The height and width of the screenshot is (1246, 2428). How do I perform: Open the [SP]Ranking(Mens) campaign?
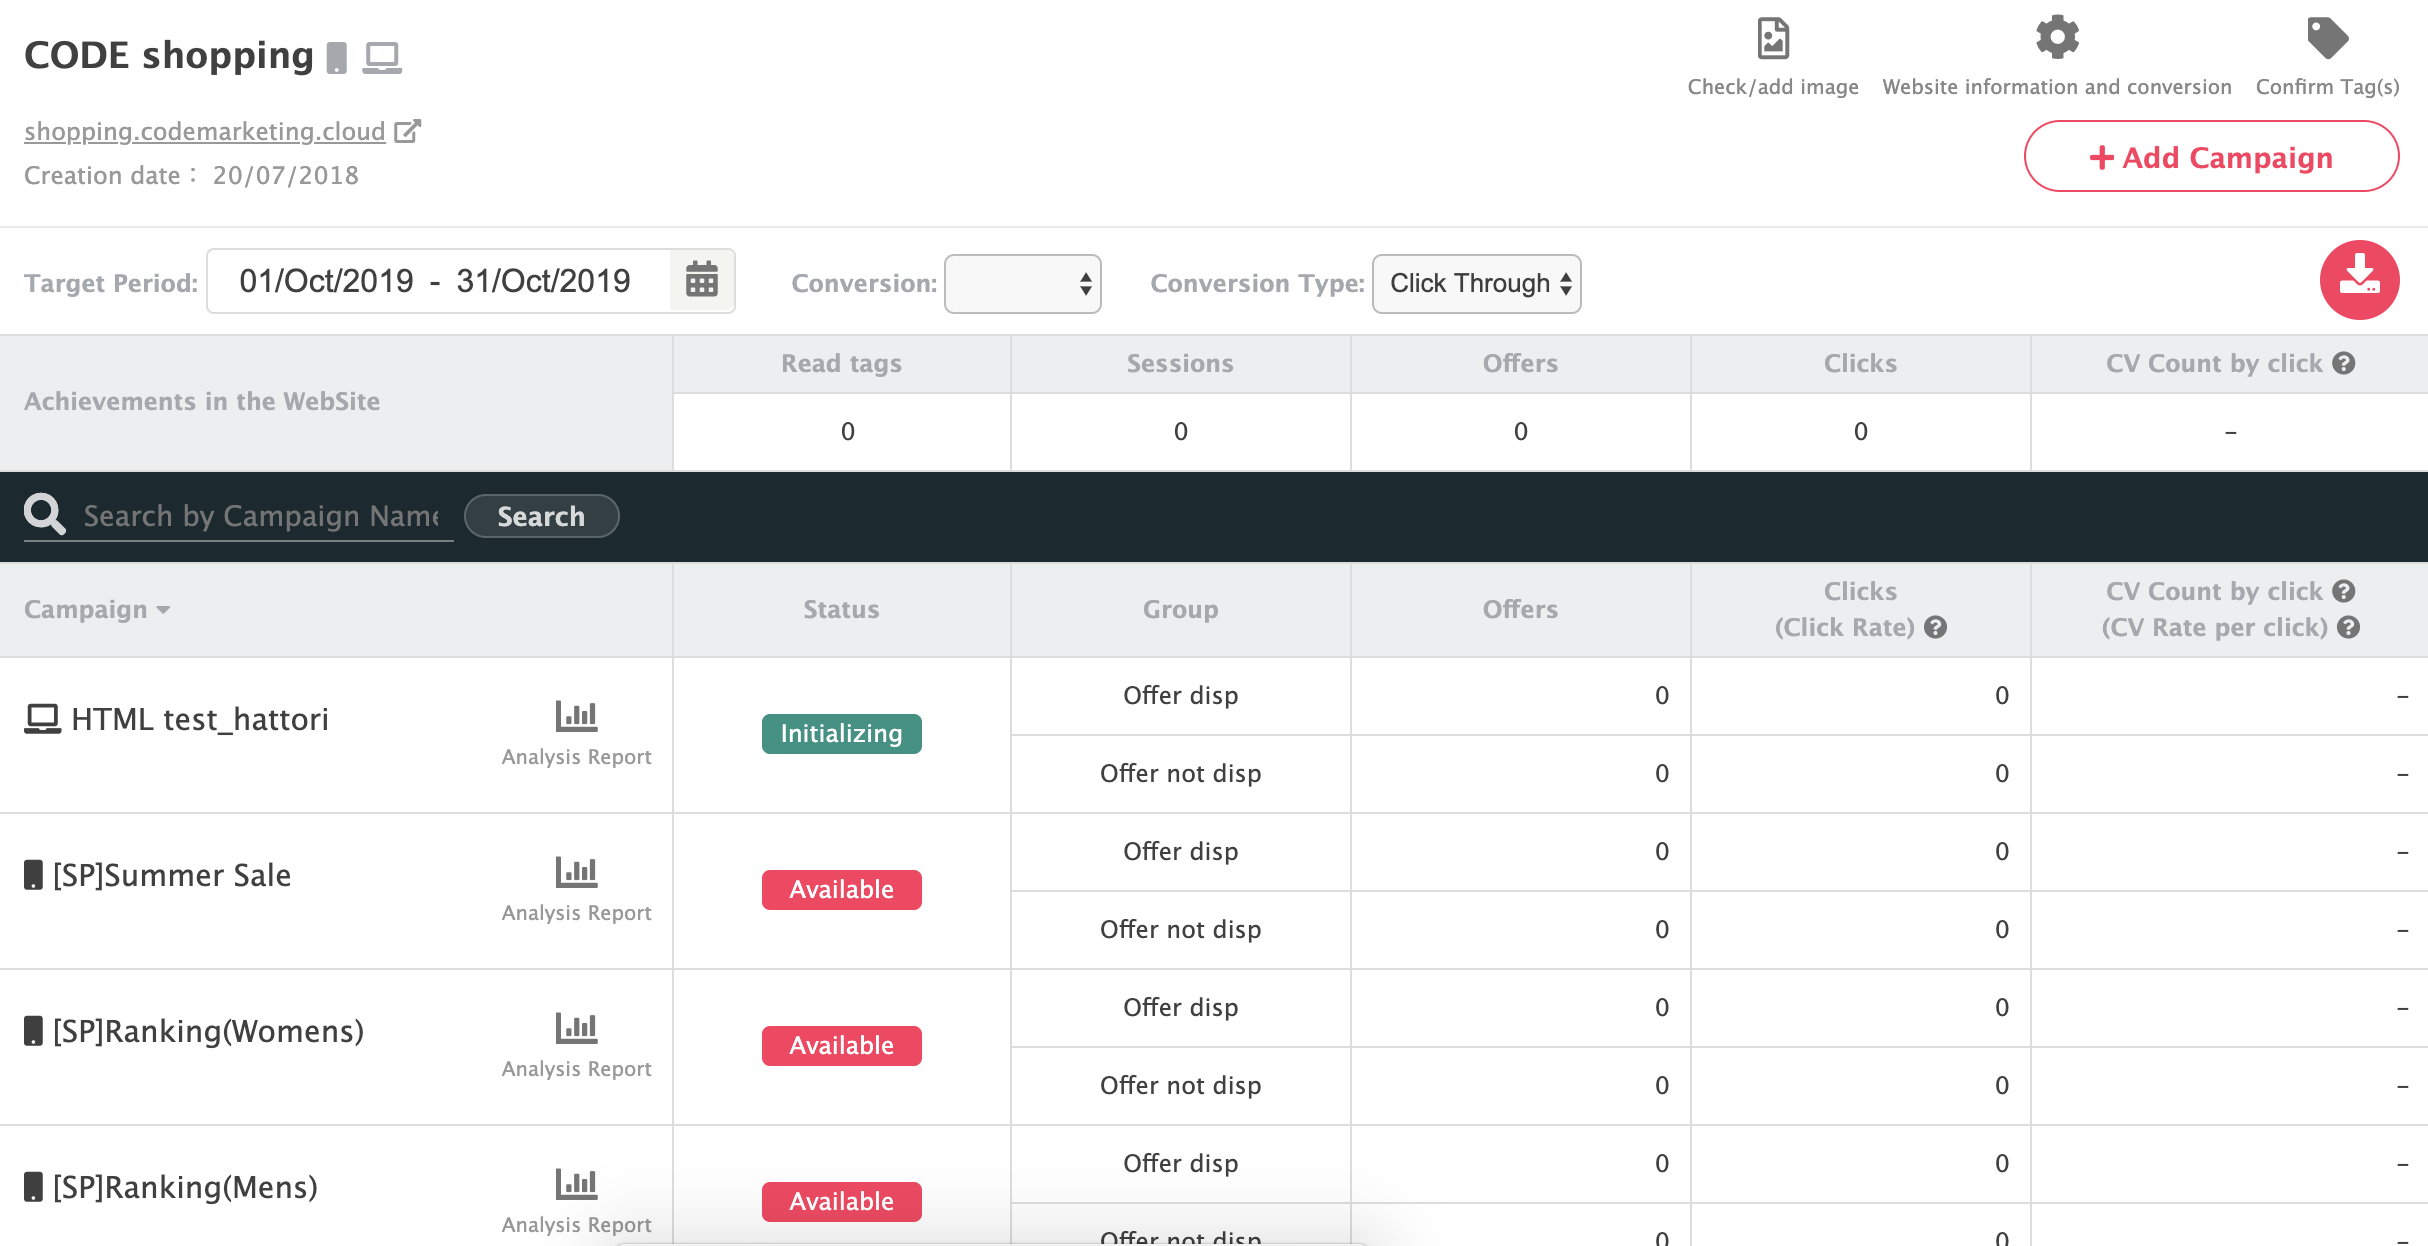pyautogui.click(x=185, y=1187)
